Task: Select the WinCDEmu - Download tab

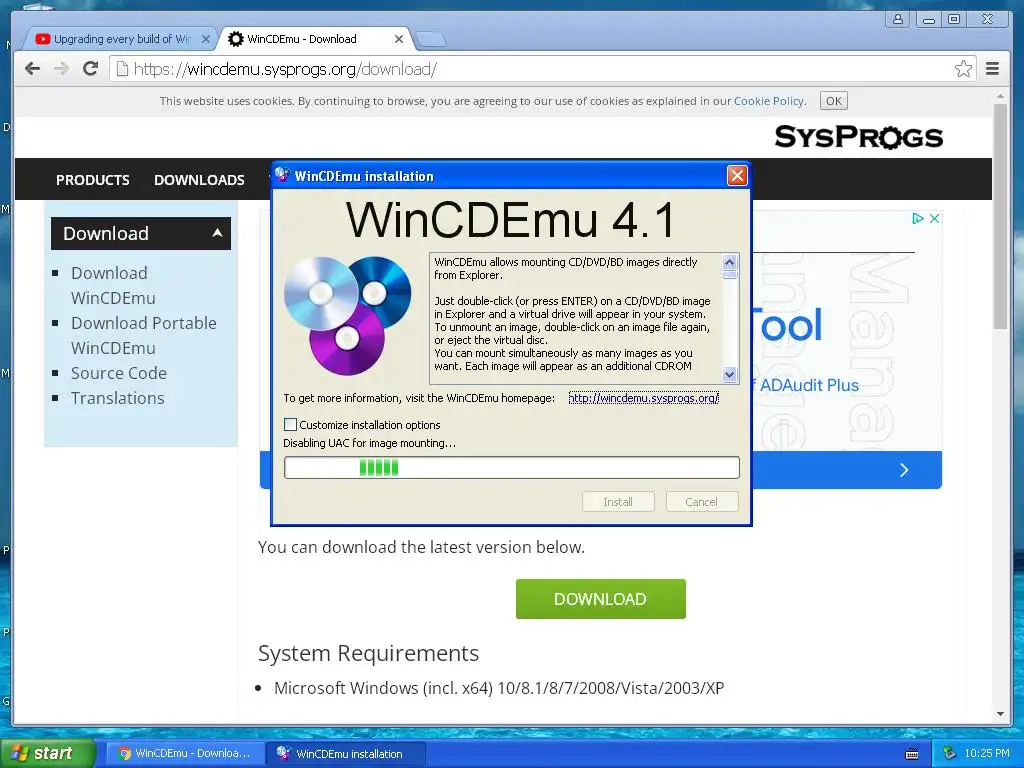Action: pos(315,39)
